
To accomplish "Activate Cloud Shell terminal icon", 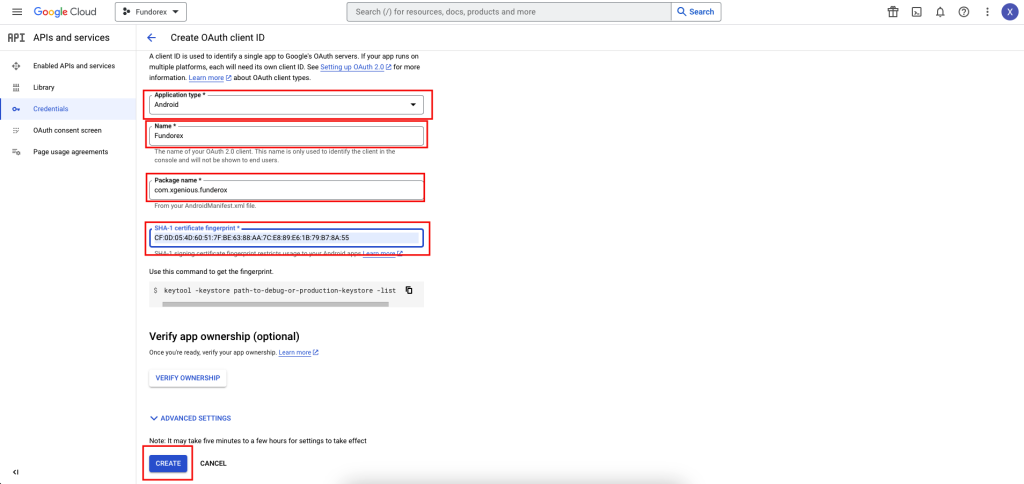I will pos(916,12).
